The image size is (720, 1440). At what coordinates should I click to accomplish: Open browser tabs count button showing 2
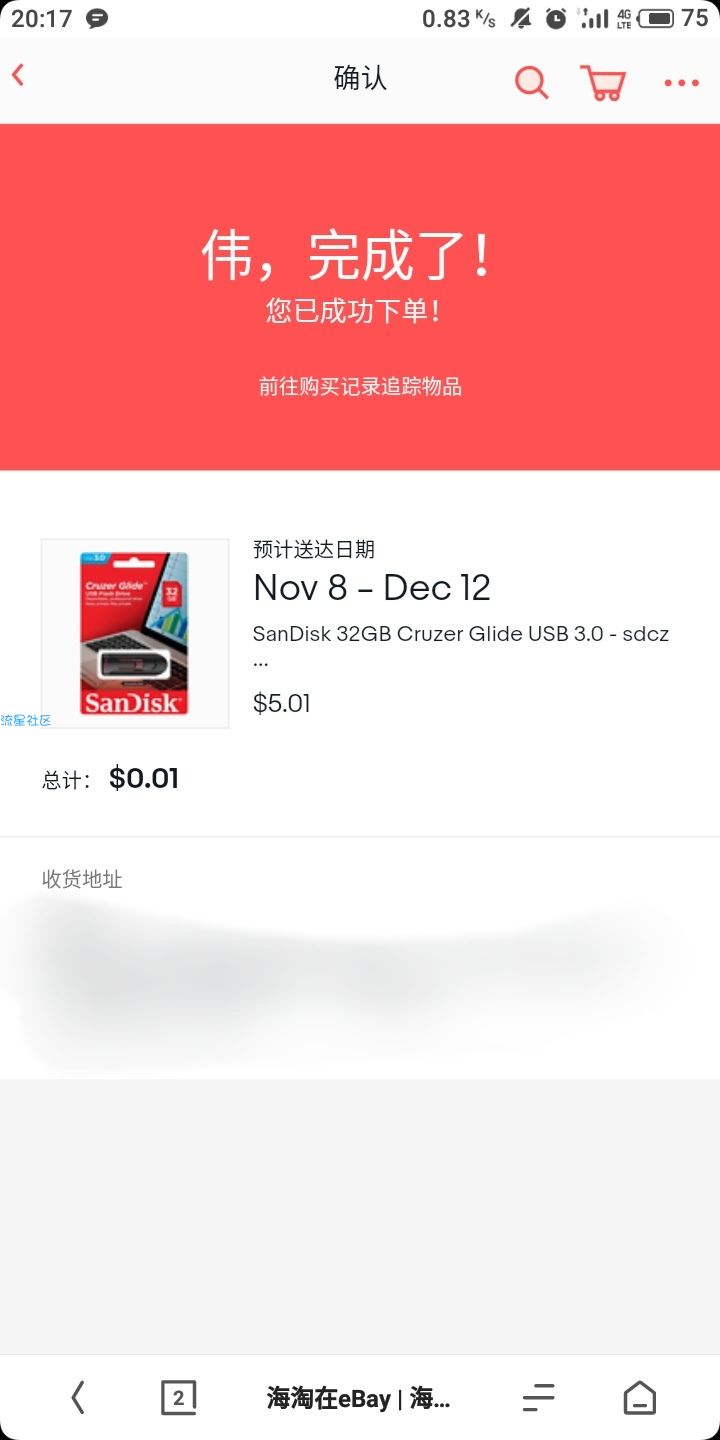tap(179, 1397)
